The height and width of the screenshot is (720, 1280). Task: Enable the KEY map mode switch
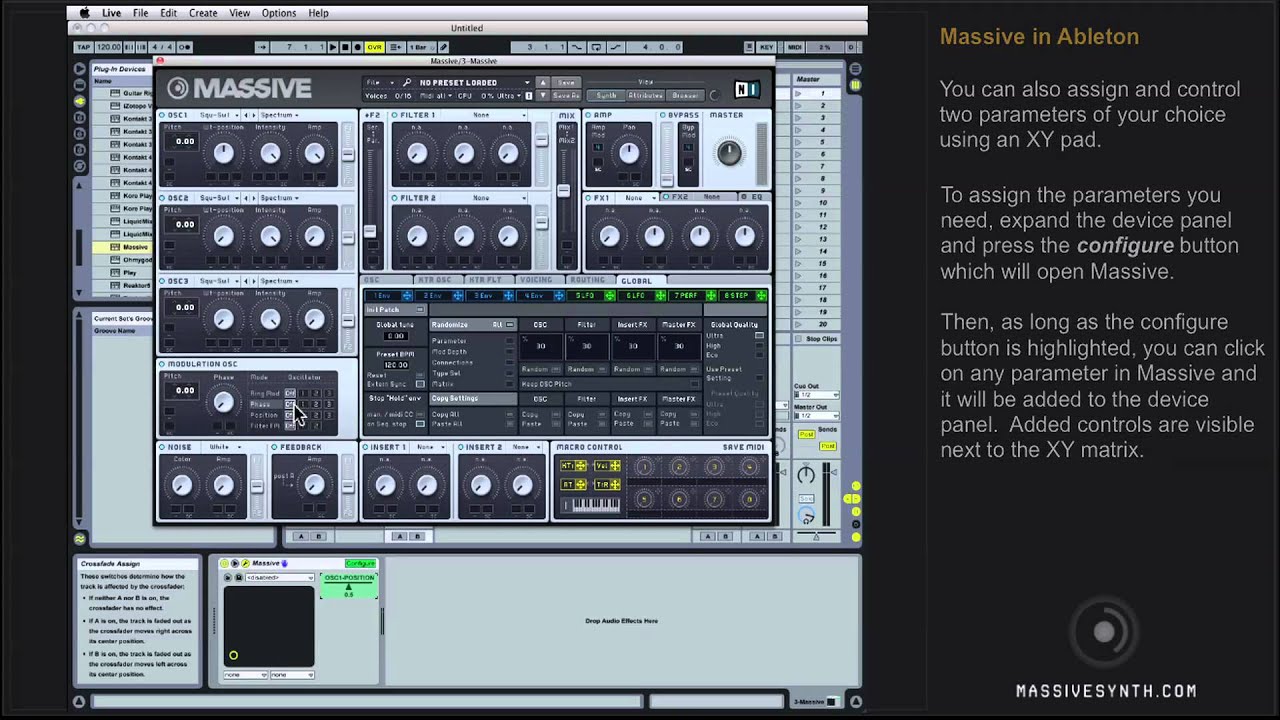tap(767, 47)
